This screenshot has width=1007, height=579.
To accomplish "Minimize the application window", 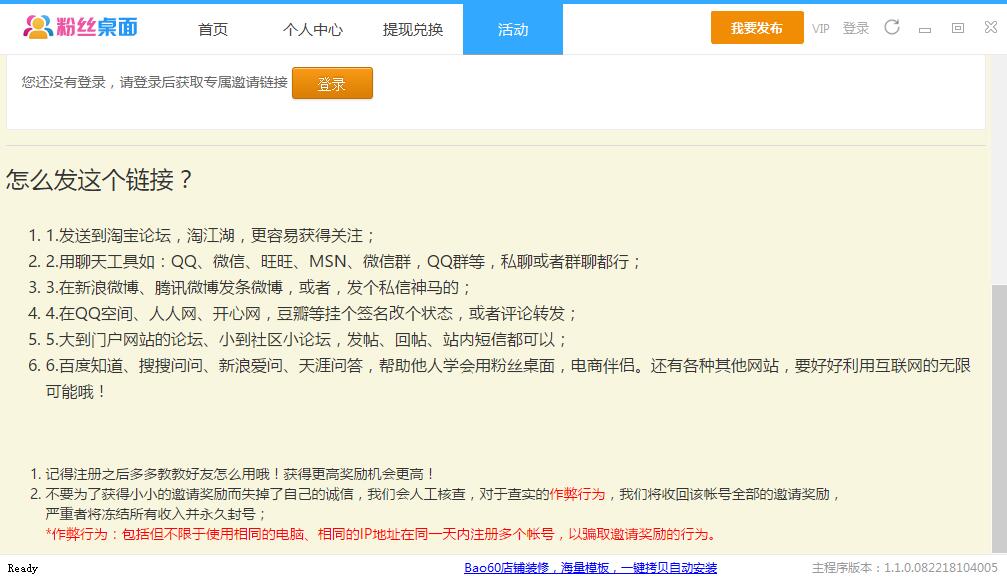I will (925, 27).
